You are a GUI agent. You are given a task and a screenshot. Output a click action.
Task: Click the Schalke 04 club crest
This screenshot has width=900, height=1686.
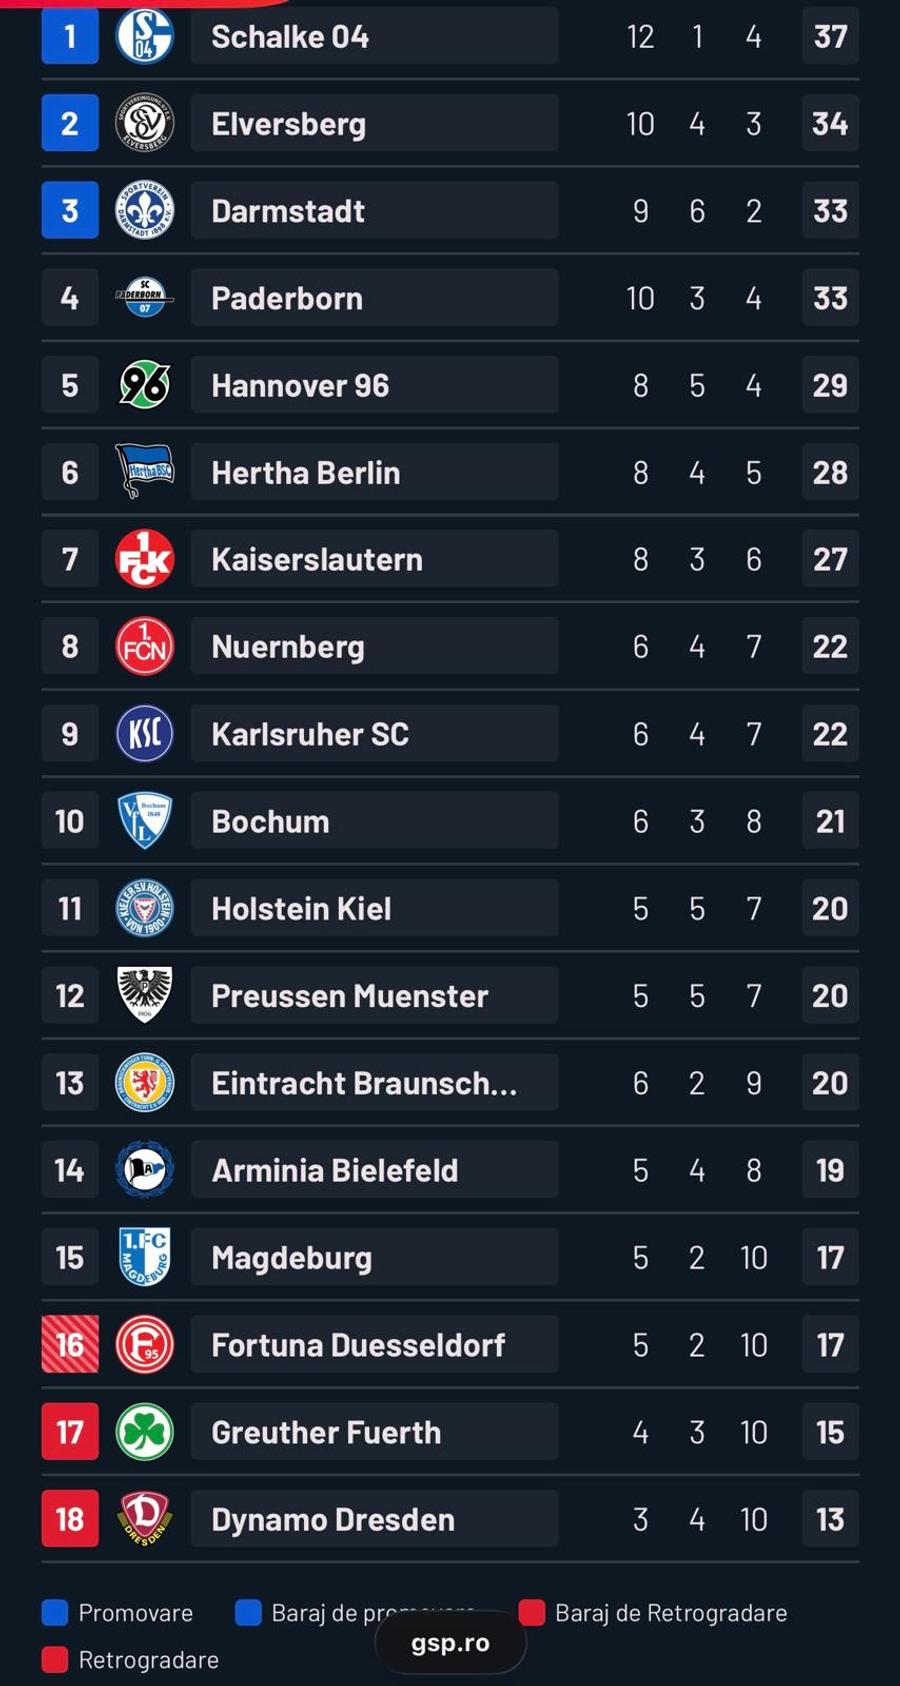point(145,36)
